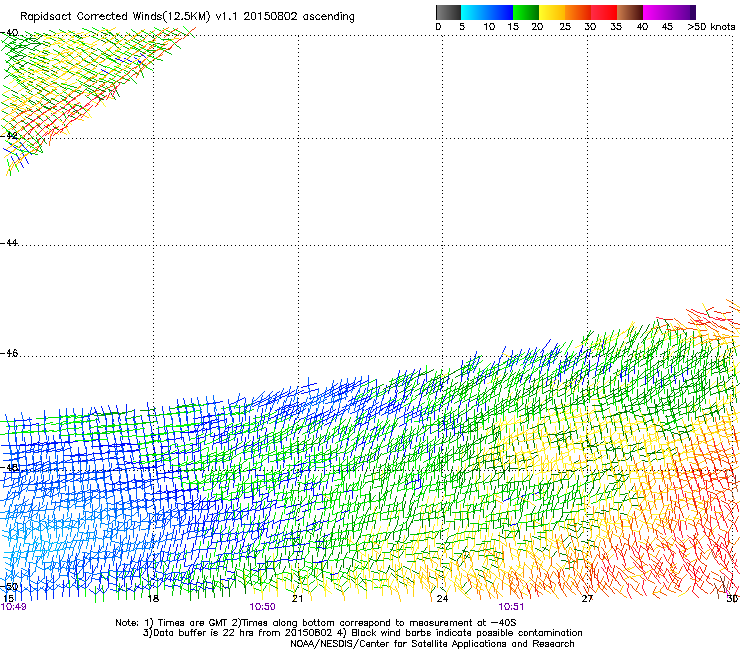Click the legend tick label 25
The width and height of the screenshot is (740, 650).
click(x=565, y=27)
